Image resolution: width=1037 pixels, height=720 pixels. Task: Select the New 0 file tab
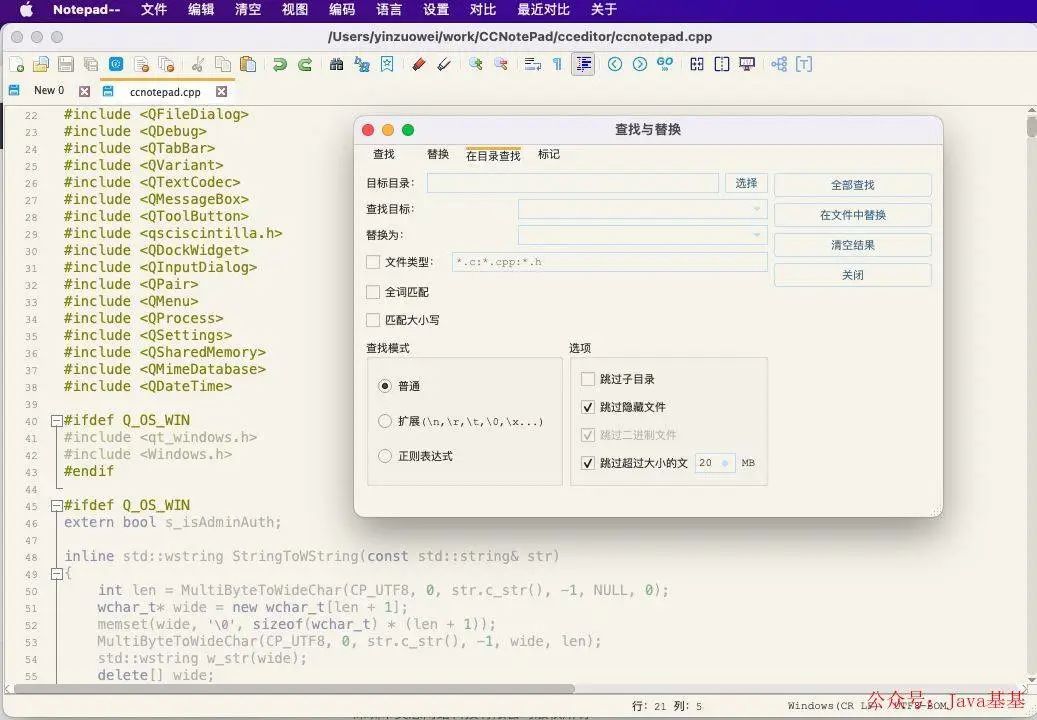click(49, 91)
